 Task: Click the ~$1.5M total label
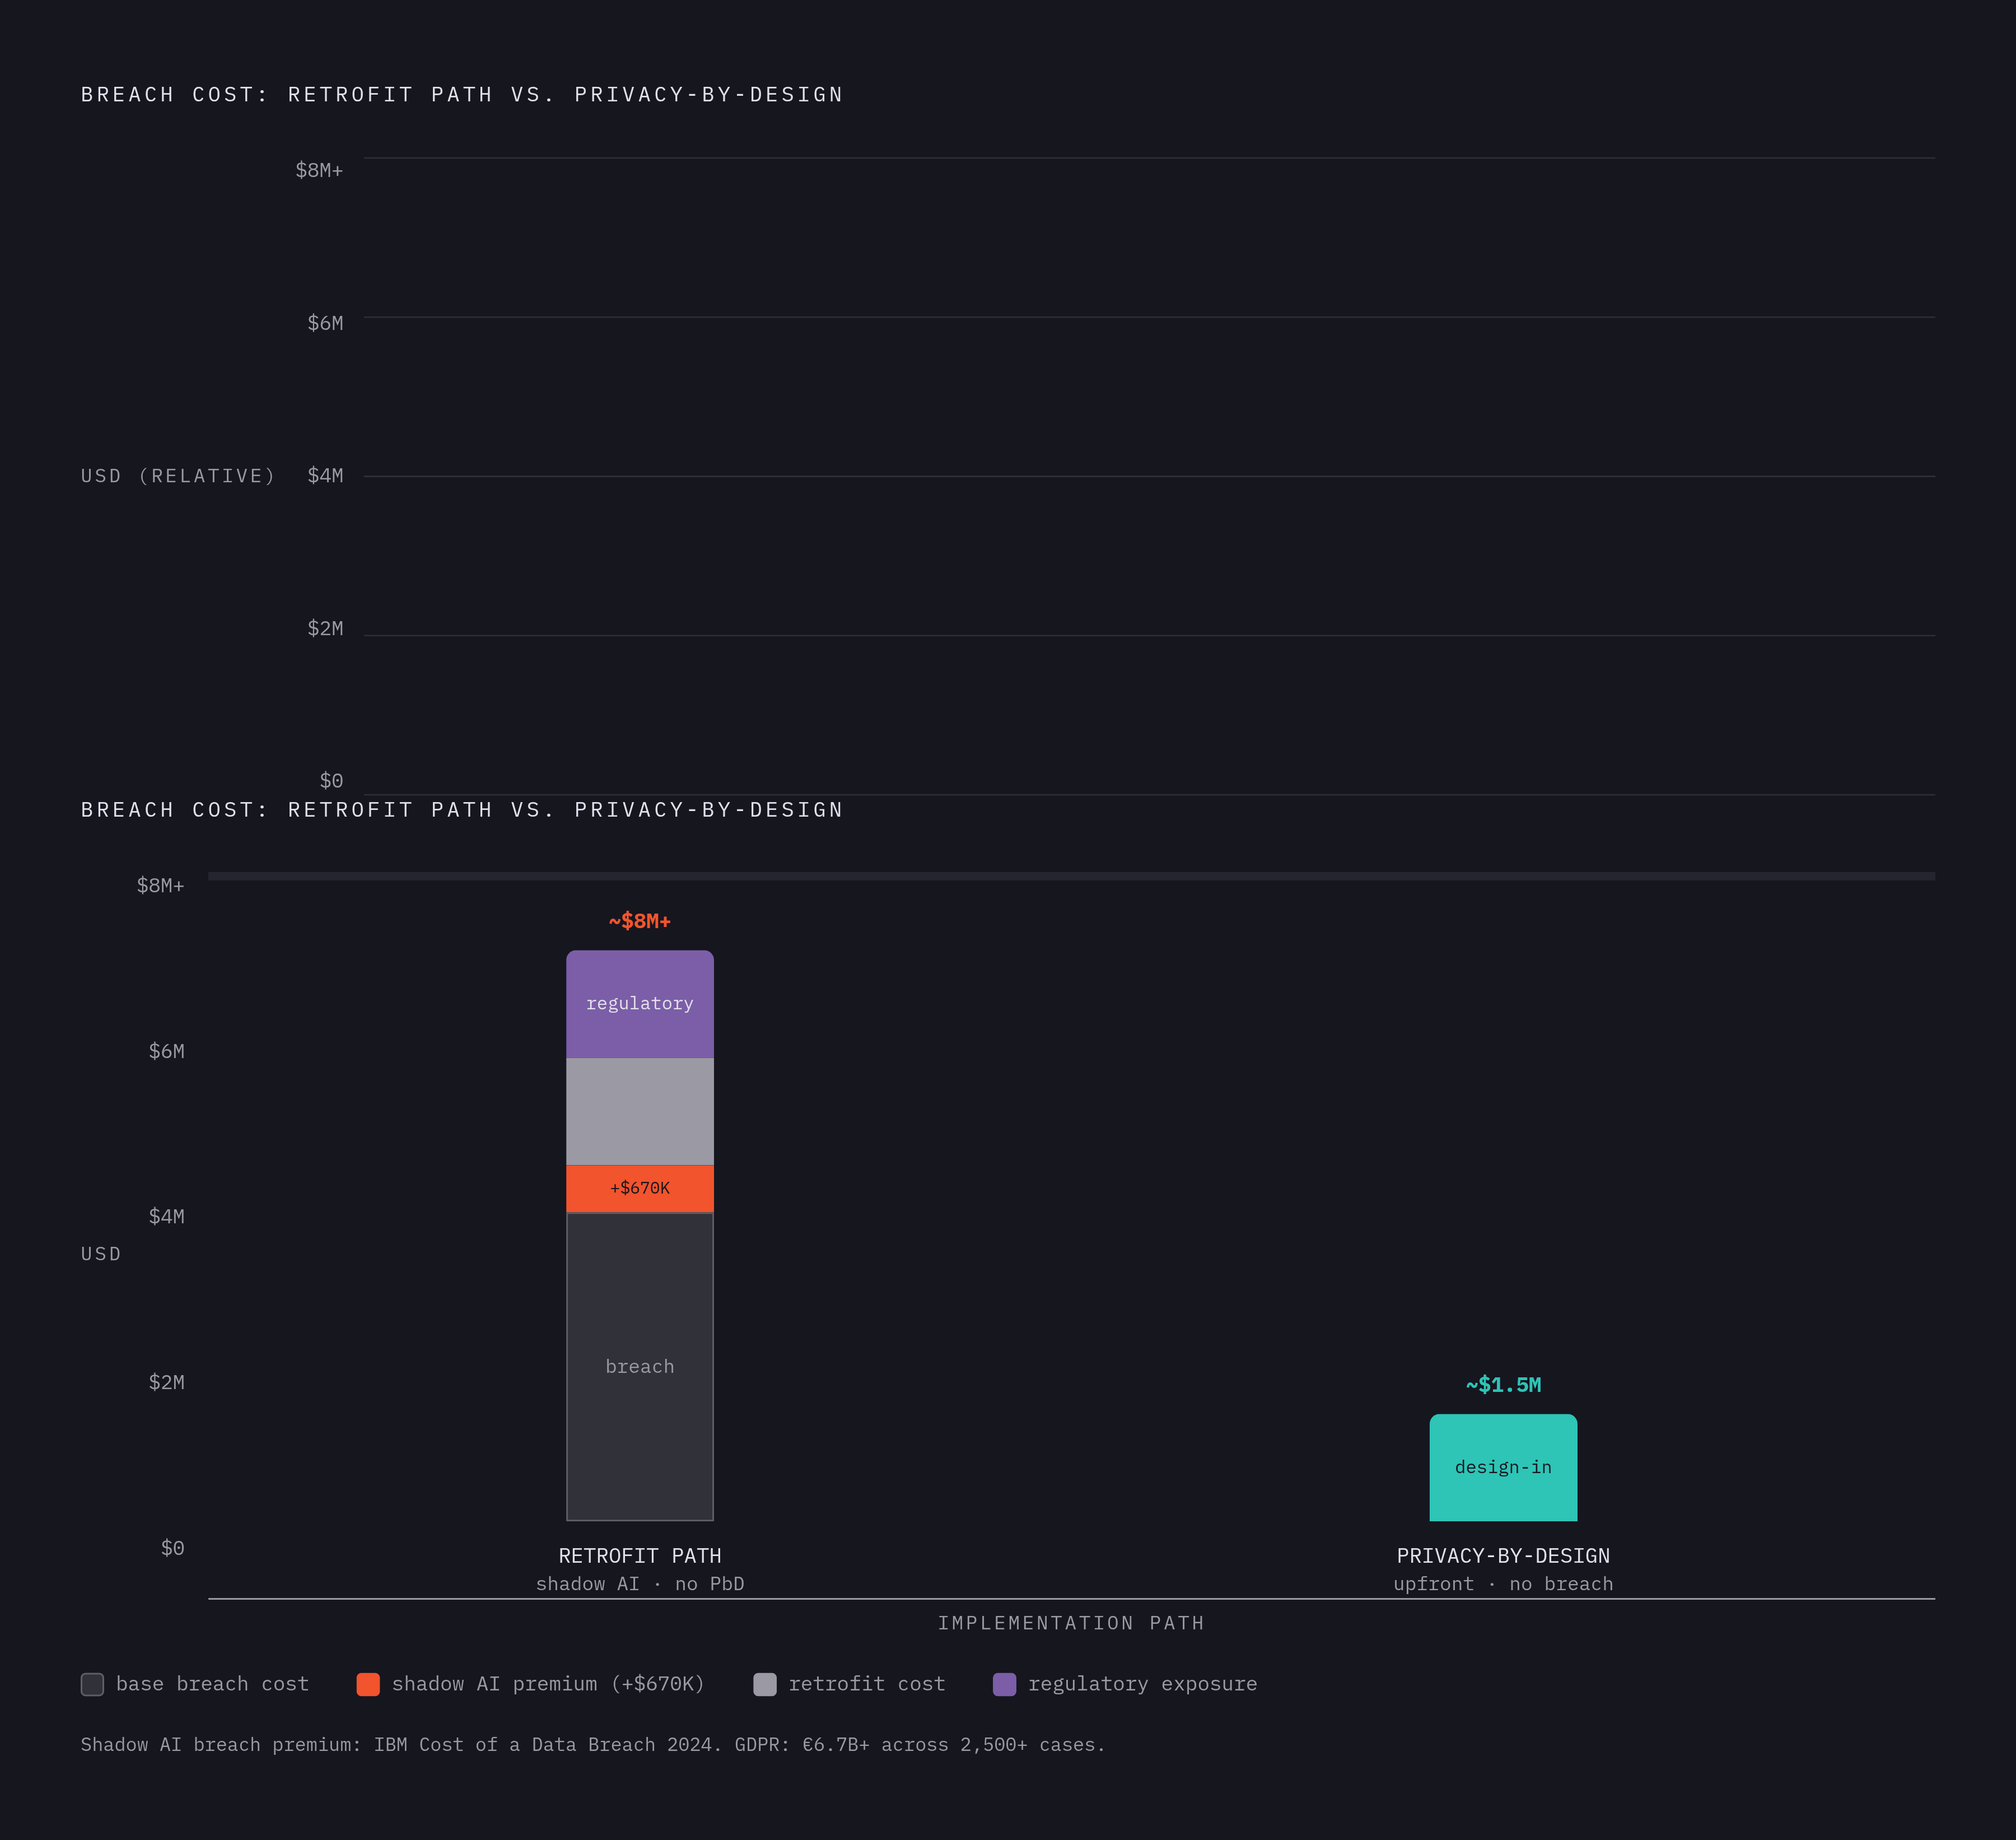[x=1503, y=1385]
